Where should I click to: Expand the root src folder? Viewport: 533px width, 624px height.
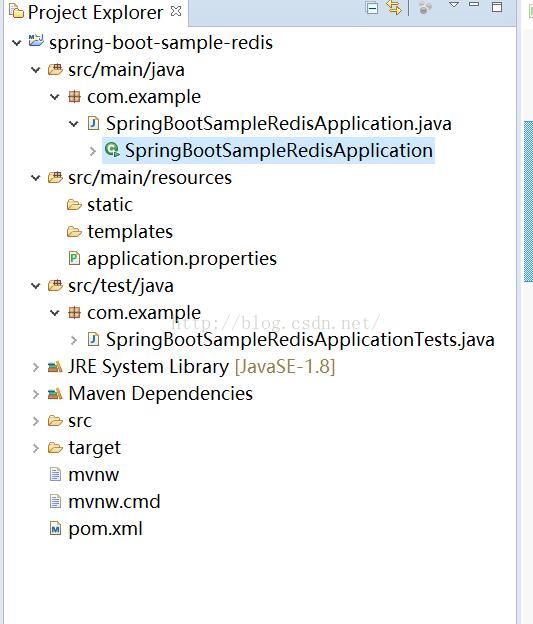[35, 421]
